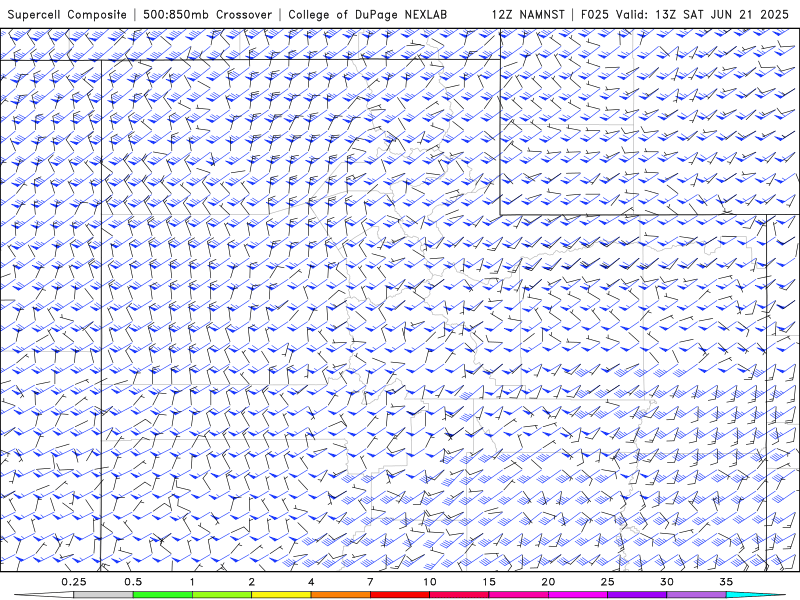Screen dimensions: 800x600
Task: Pick the magenta color bar segment
Action: pos(578,595)
